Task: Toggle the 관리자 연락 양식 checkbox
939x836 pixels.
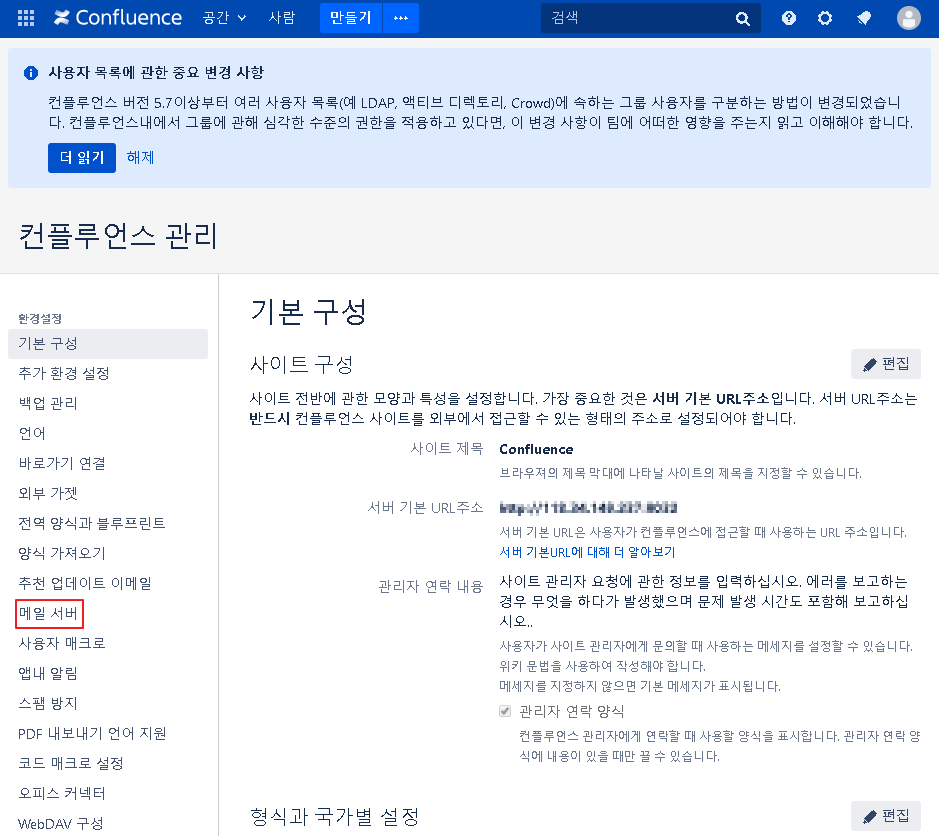Action: [505, 711]
